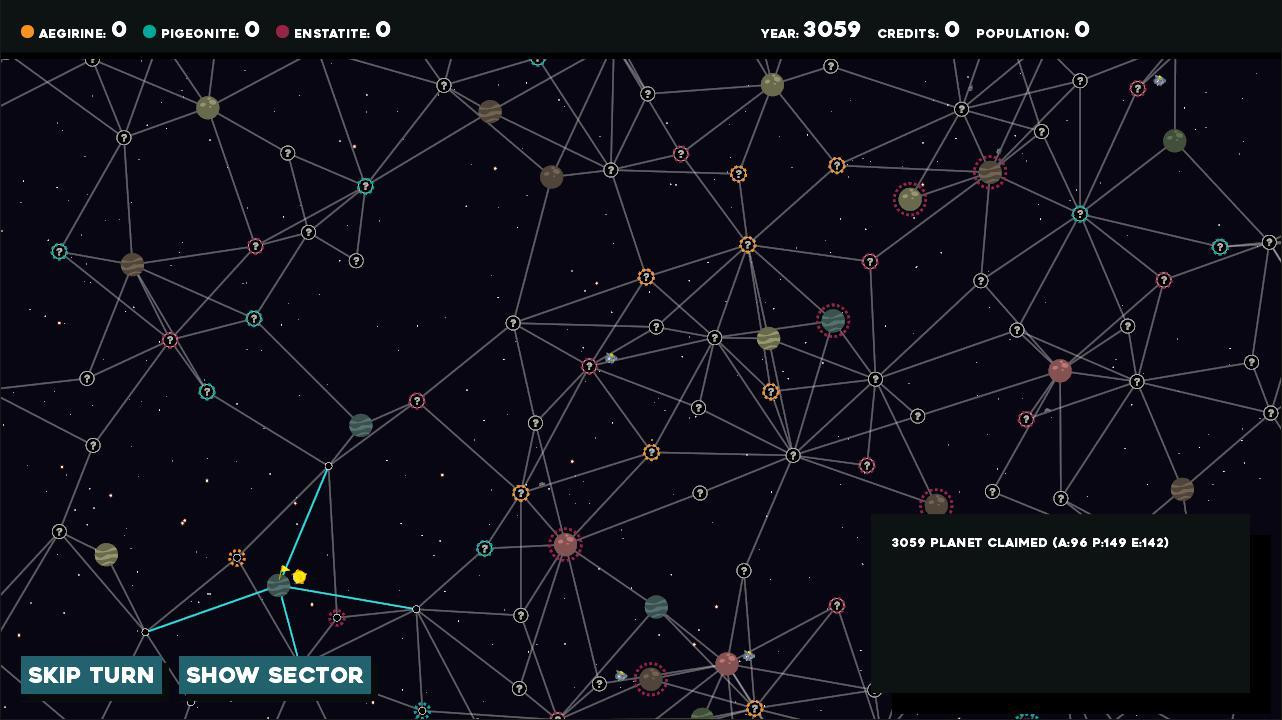Open the Show Sector view
This screenshot has width=1282, height=720.
click(x=275, y=675)
